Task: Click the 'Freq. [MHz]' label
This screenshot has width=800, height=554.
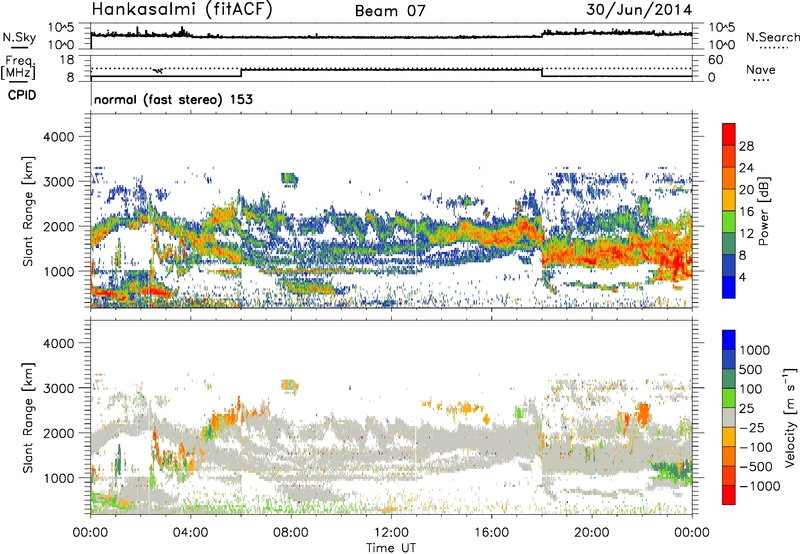Action: pos(18,68)
